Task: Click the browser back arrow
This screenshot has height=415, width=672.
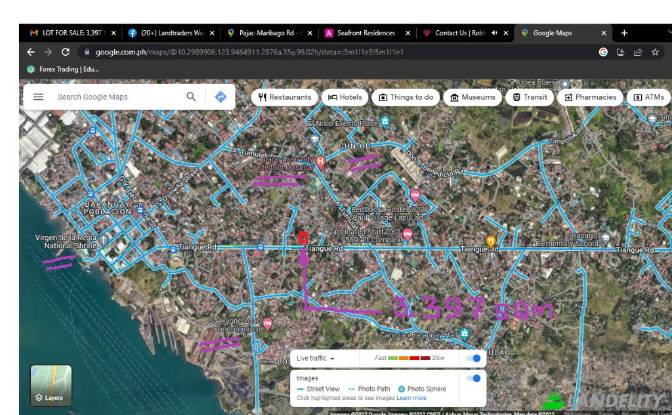Action: [x=30, y=51]
